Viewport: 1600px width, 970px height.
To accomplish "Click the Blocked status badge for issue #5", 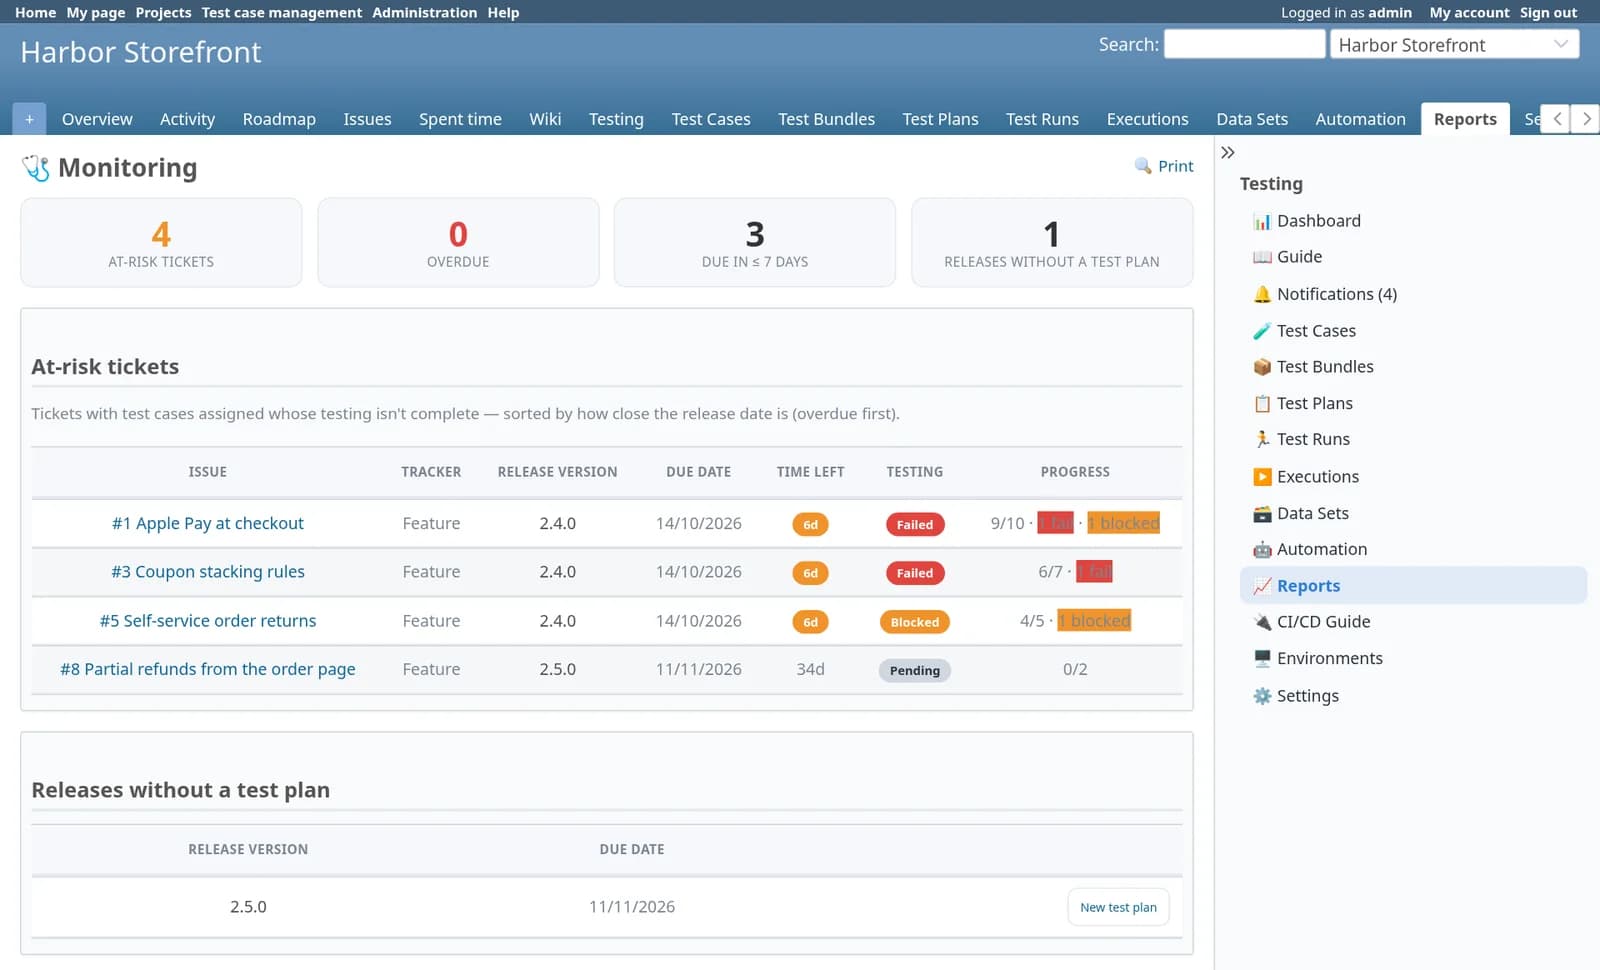I will (914, 622).
